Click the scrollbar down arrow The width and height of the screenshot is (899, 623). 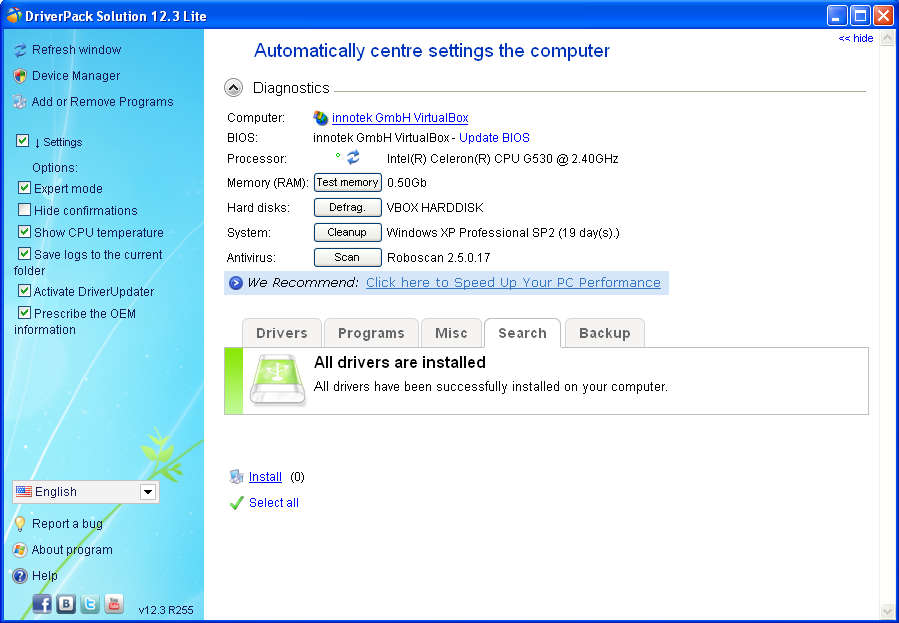click(x=887, y=612)
